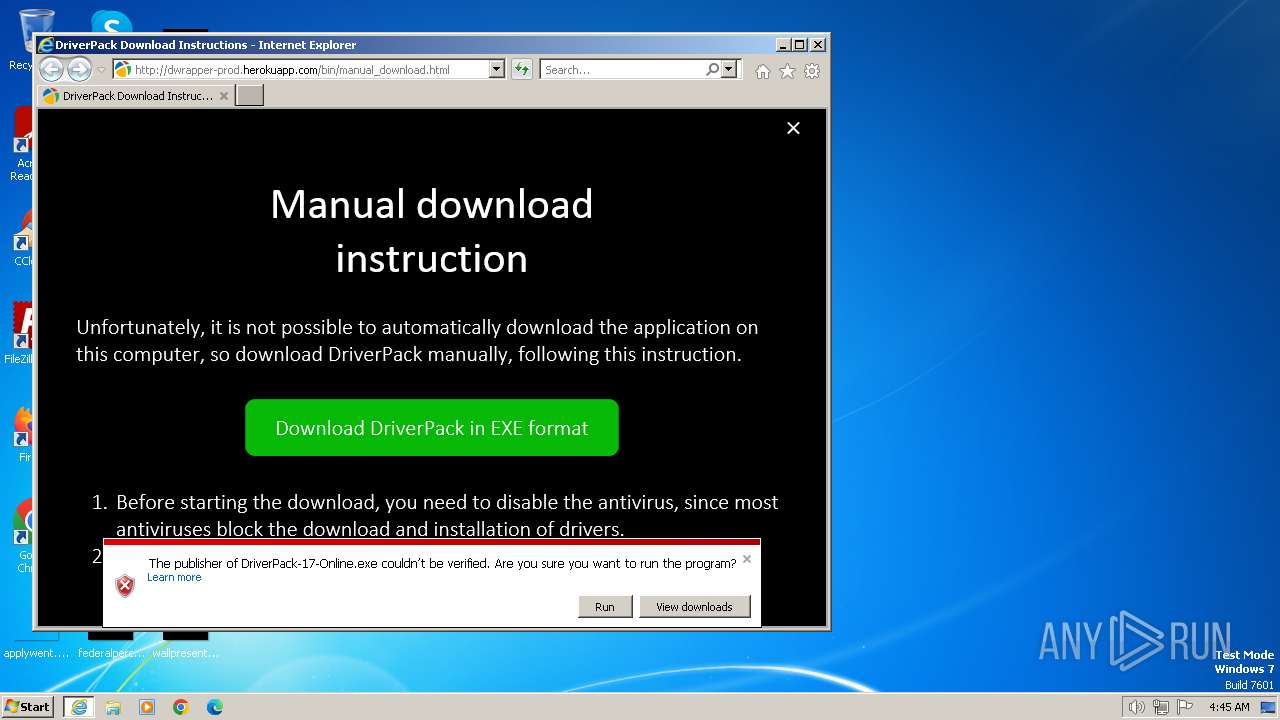Close the manual download instruction overlay
Image resolution: width=1280 pixels, height=720 pixels.
pyautogui.click(x=793, y=128)
